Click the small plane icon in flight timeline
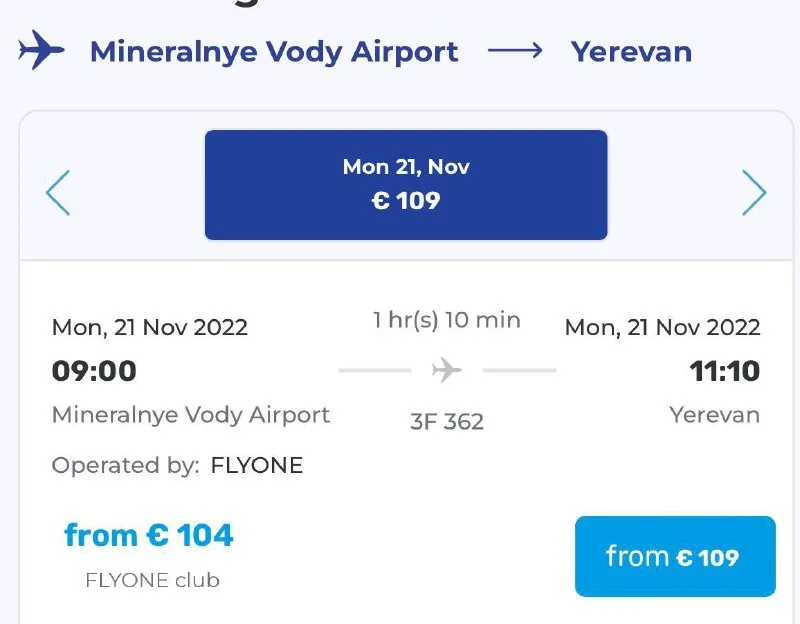 pos(447,371)
